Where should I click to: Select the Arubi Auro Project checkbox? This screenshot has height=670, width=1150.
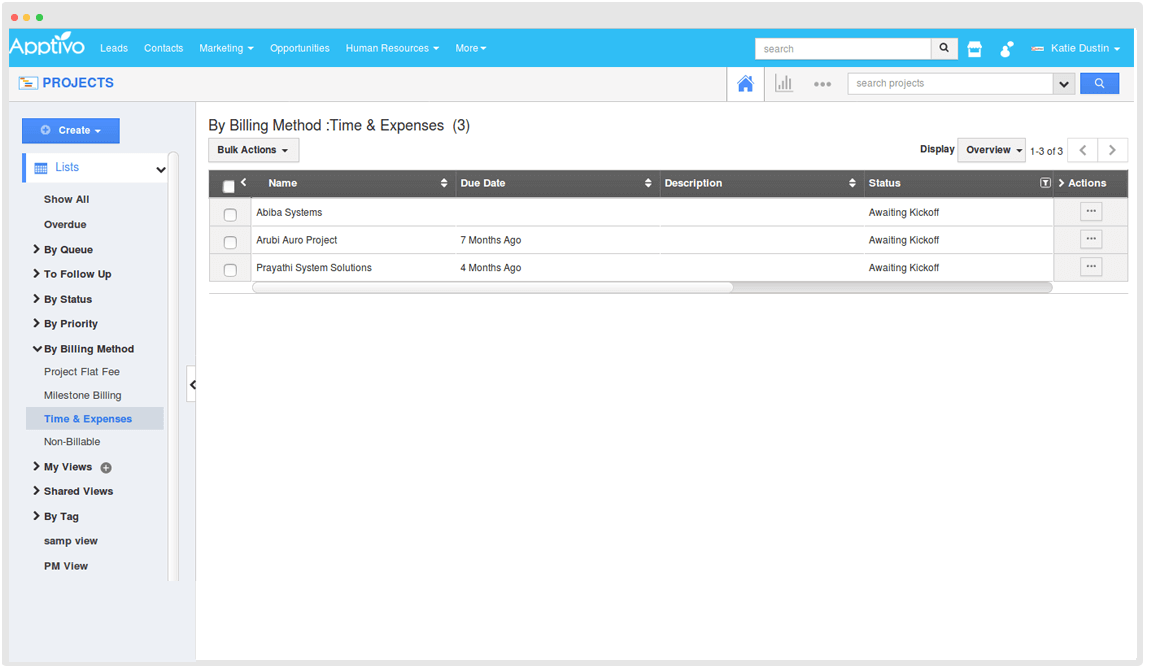tap(230, 242)
